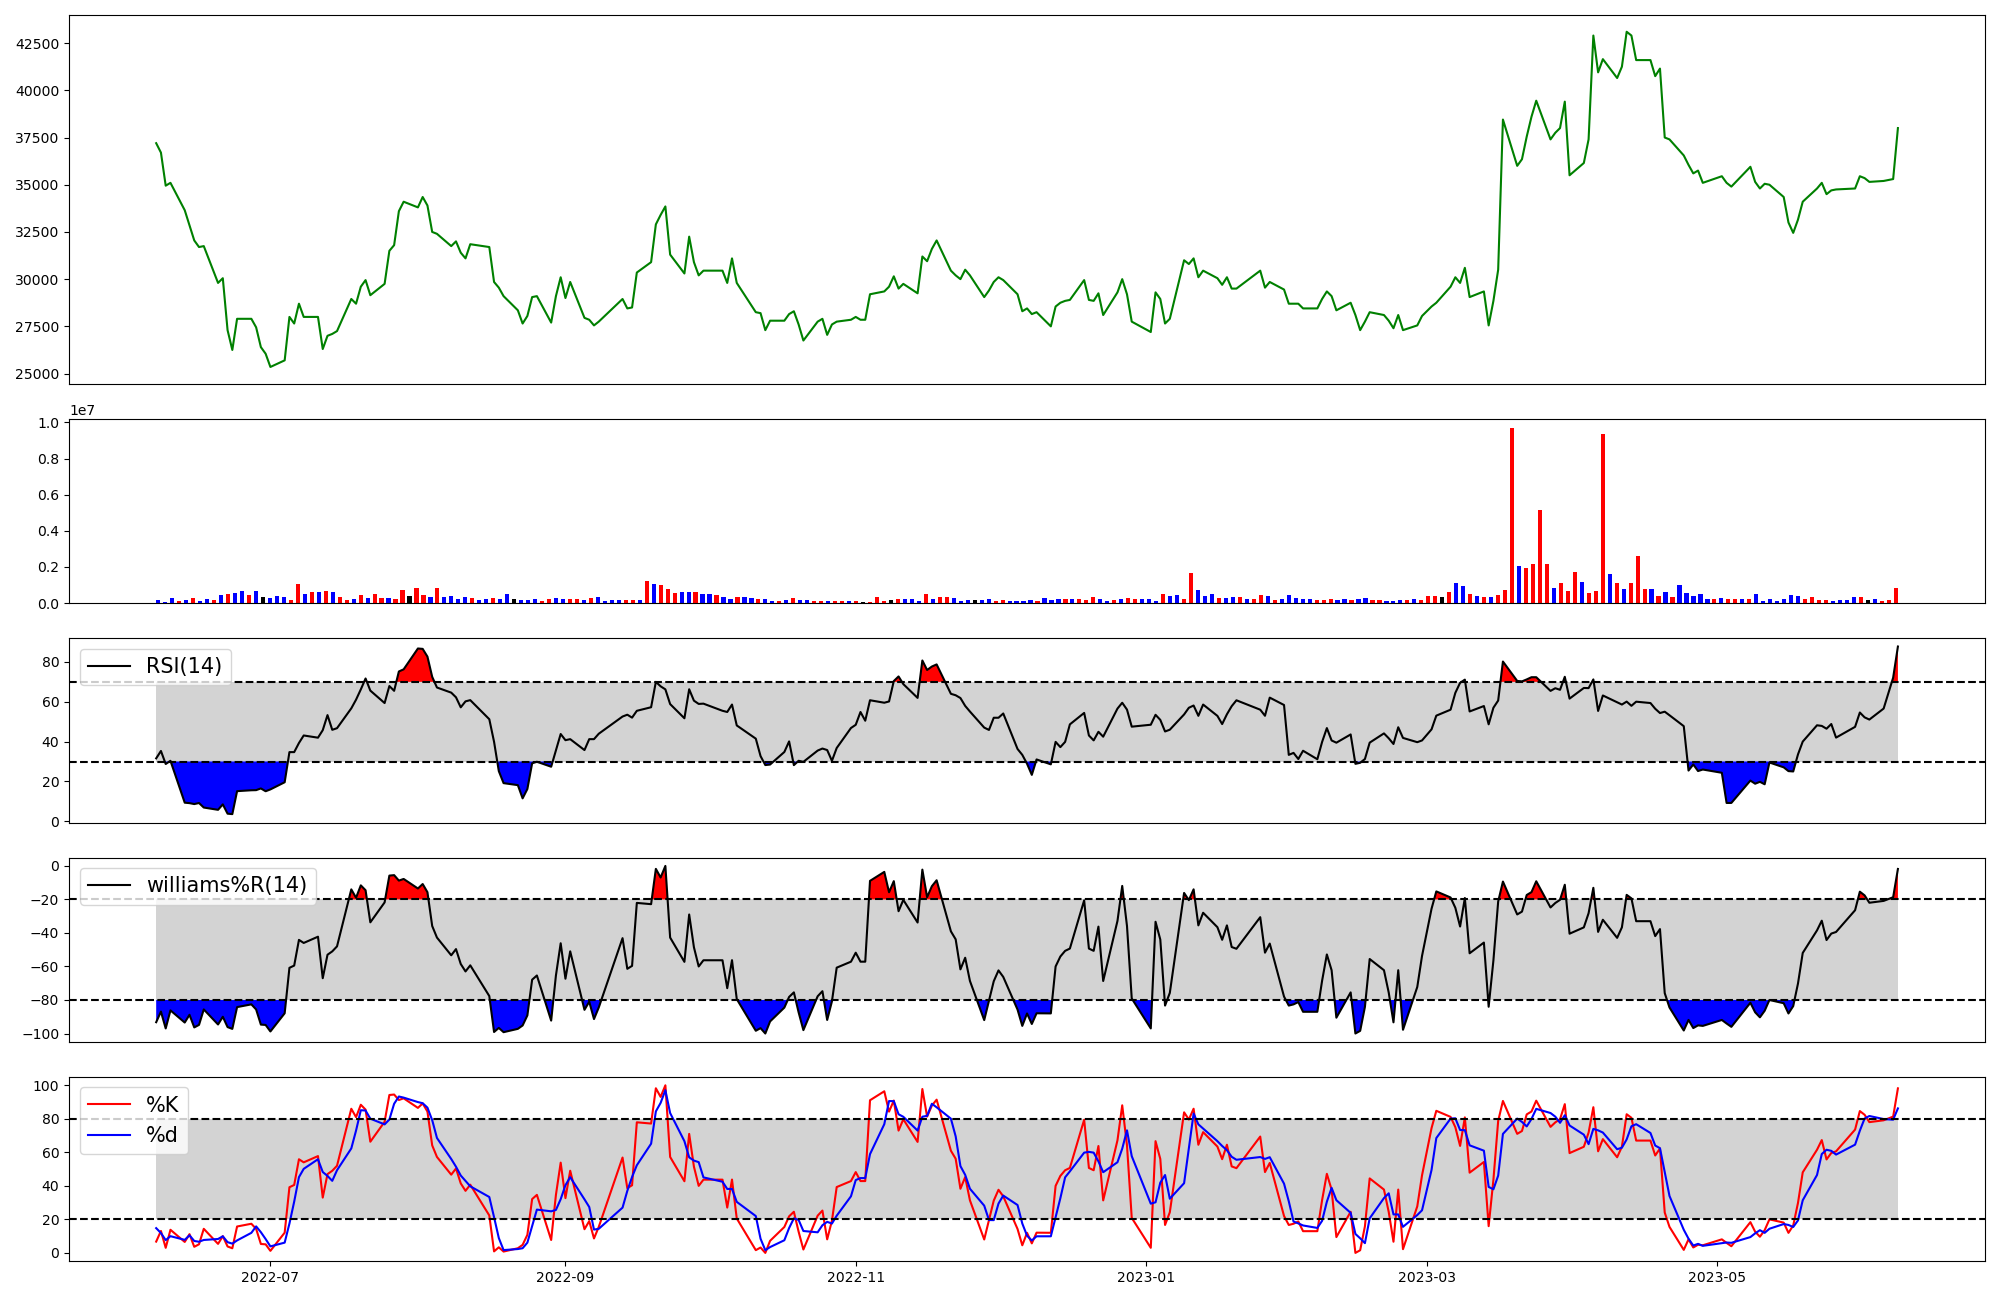Click the 37500 price axis tick label

[x=38, y=138]
